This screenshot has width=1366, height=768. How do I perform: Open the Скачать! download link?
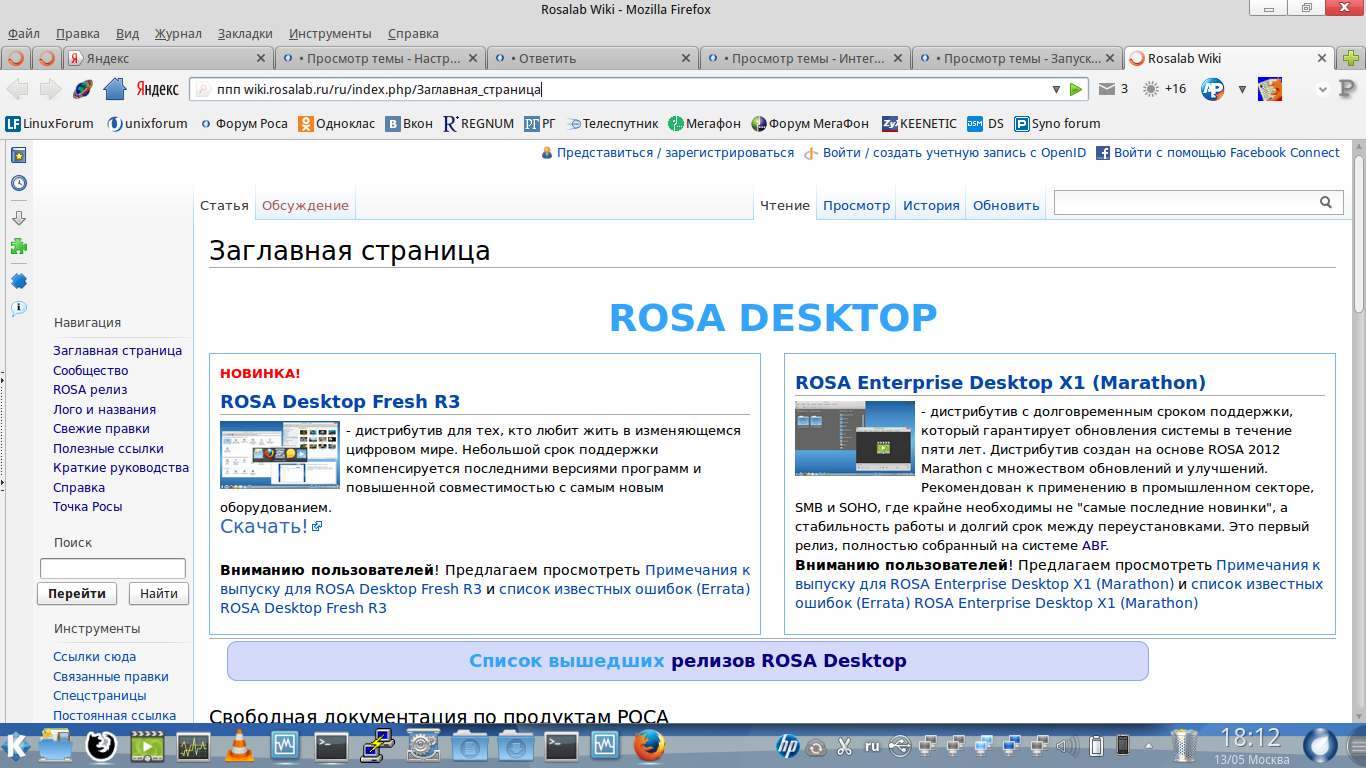(x=264, y=526)
